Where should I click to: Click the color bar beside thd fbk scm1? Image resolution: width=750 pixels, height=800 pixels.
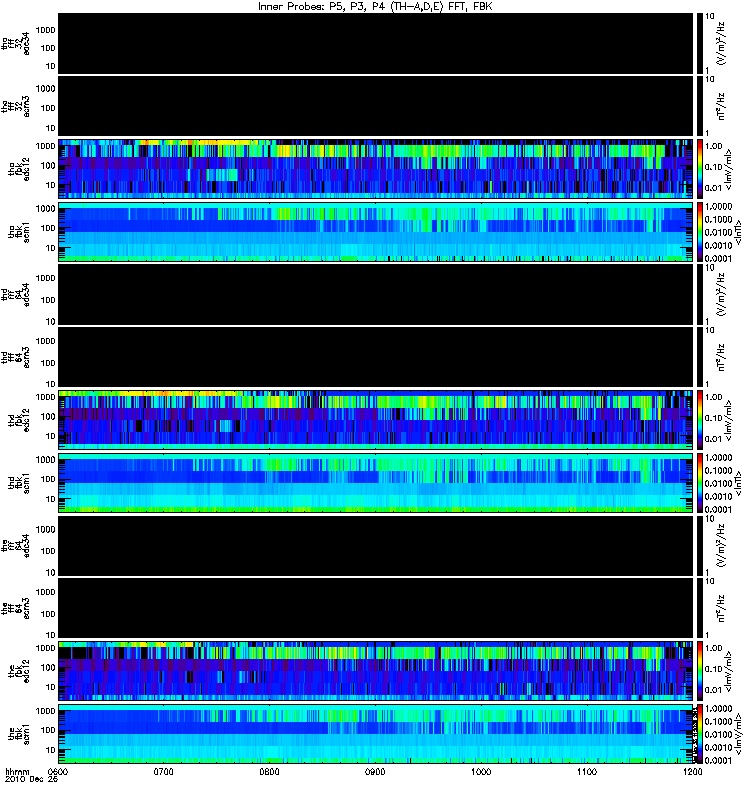pos(699,483)
